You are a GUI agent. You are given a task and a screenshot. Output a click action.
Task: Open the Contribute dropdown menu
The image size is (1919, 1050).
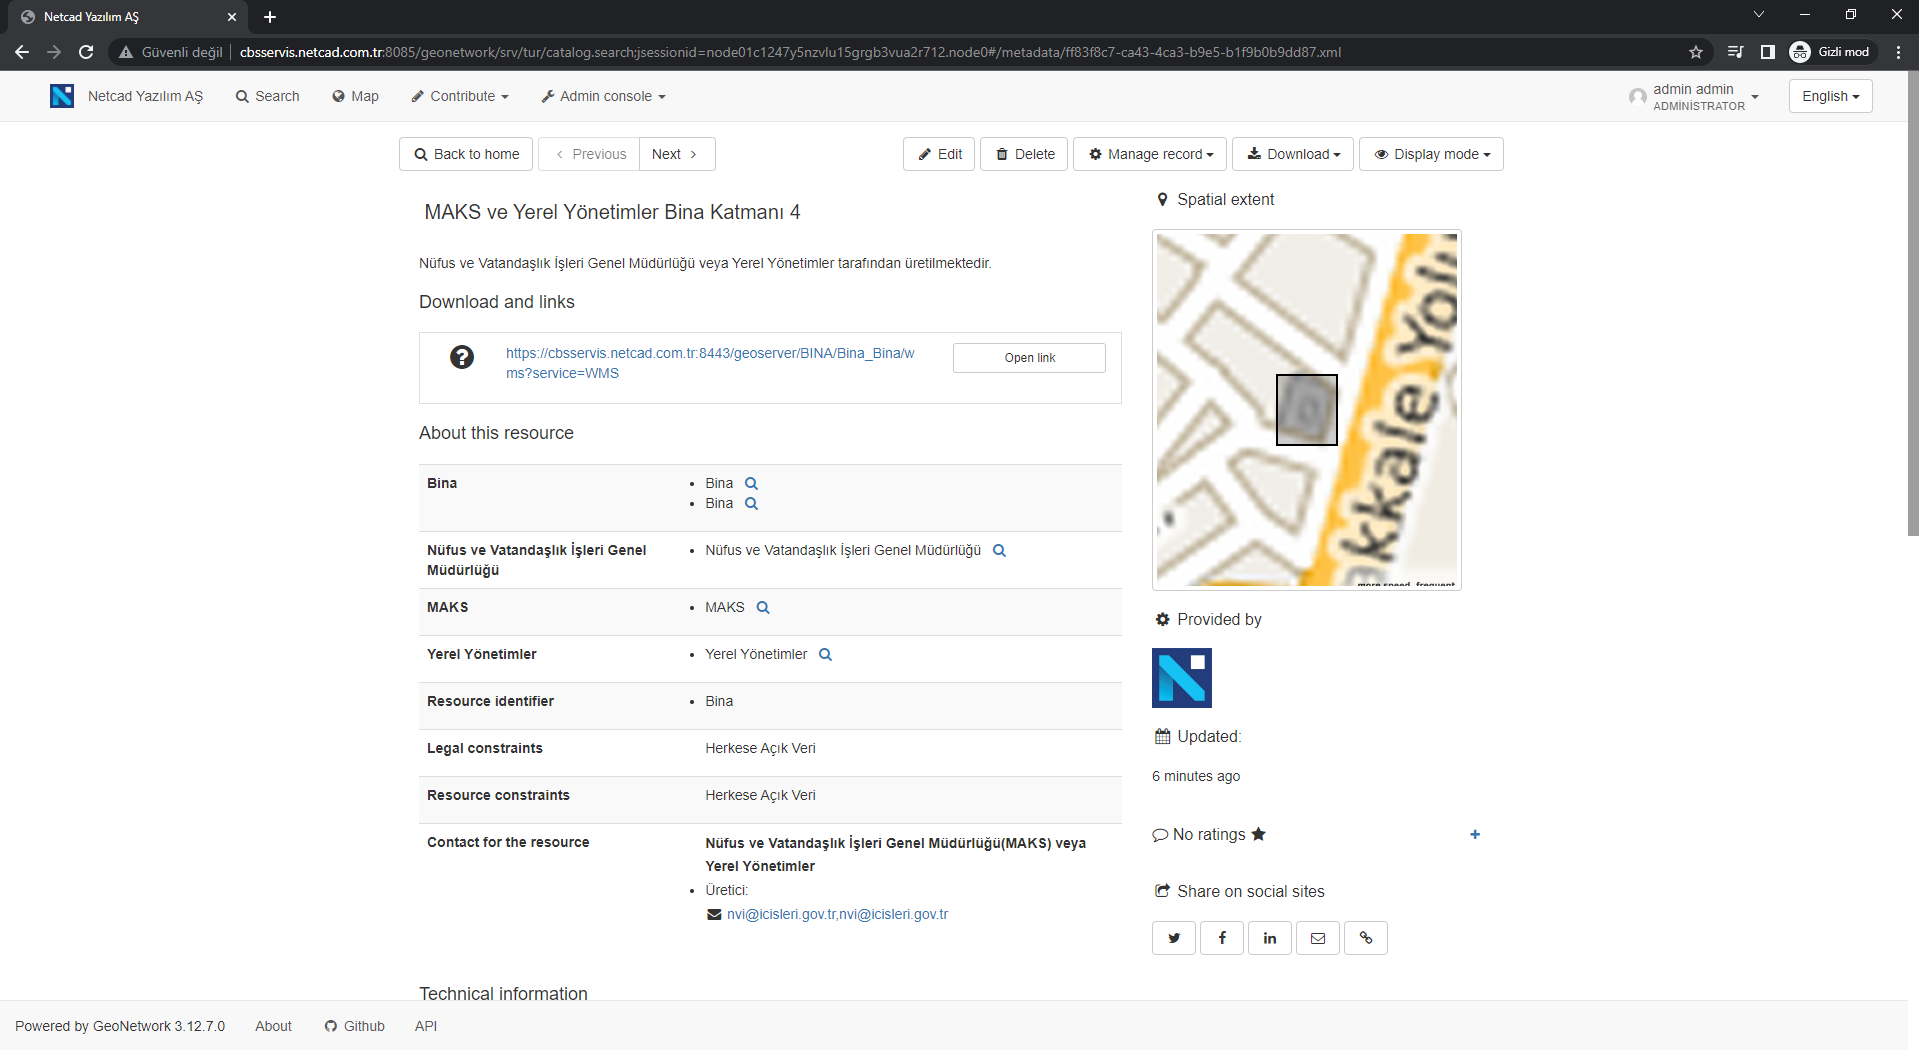point(460,96)
